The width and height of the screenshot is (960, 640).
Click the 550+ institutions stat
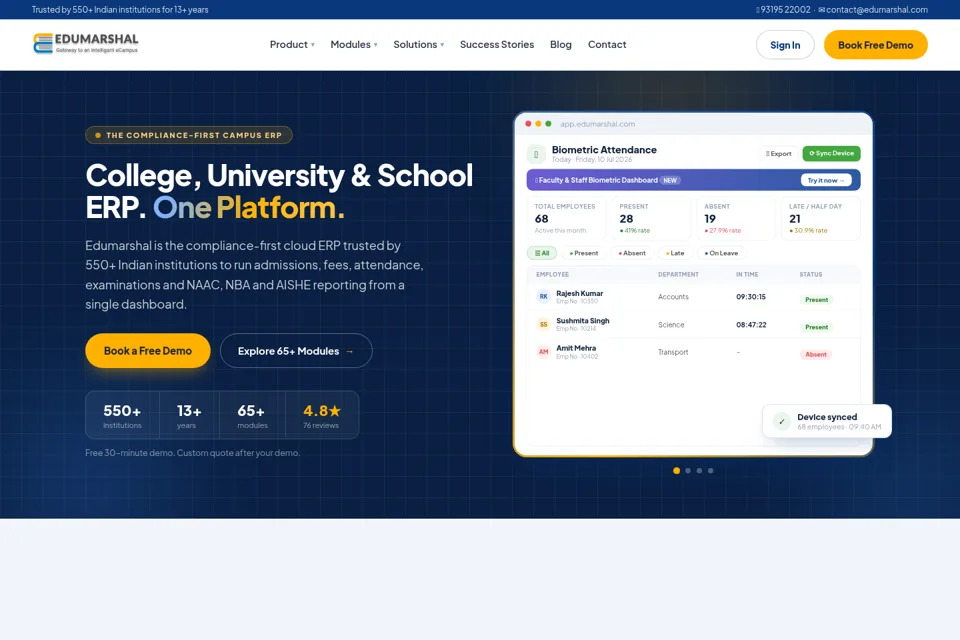pos(122,415)
